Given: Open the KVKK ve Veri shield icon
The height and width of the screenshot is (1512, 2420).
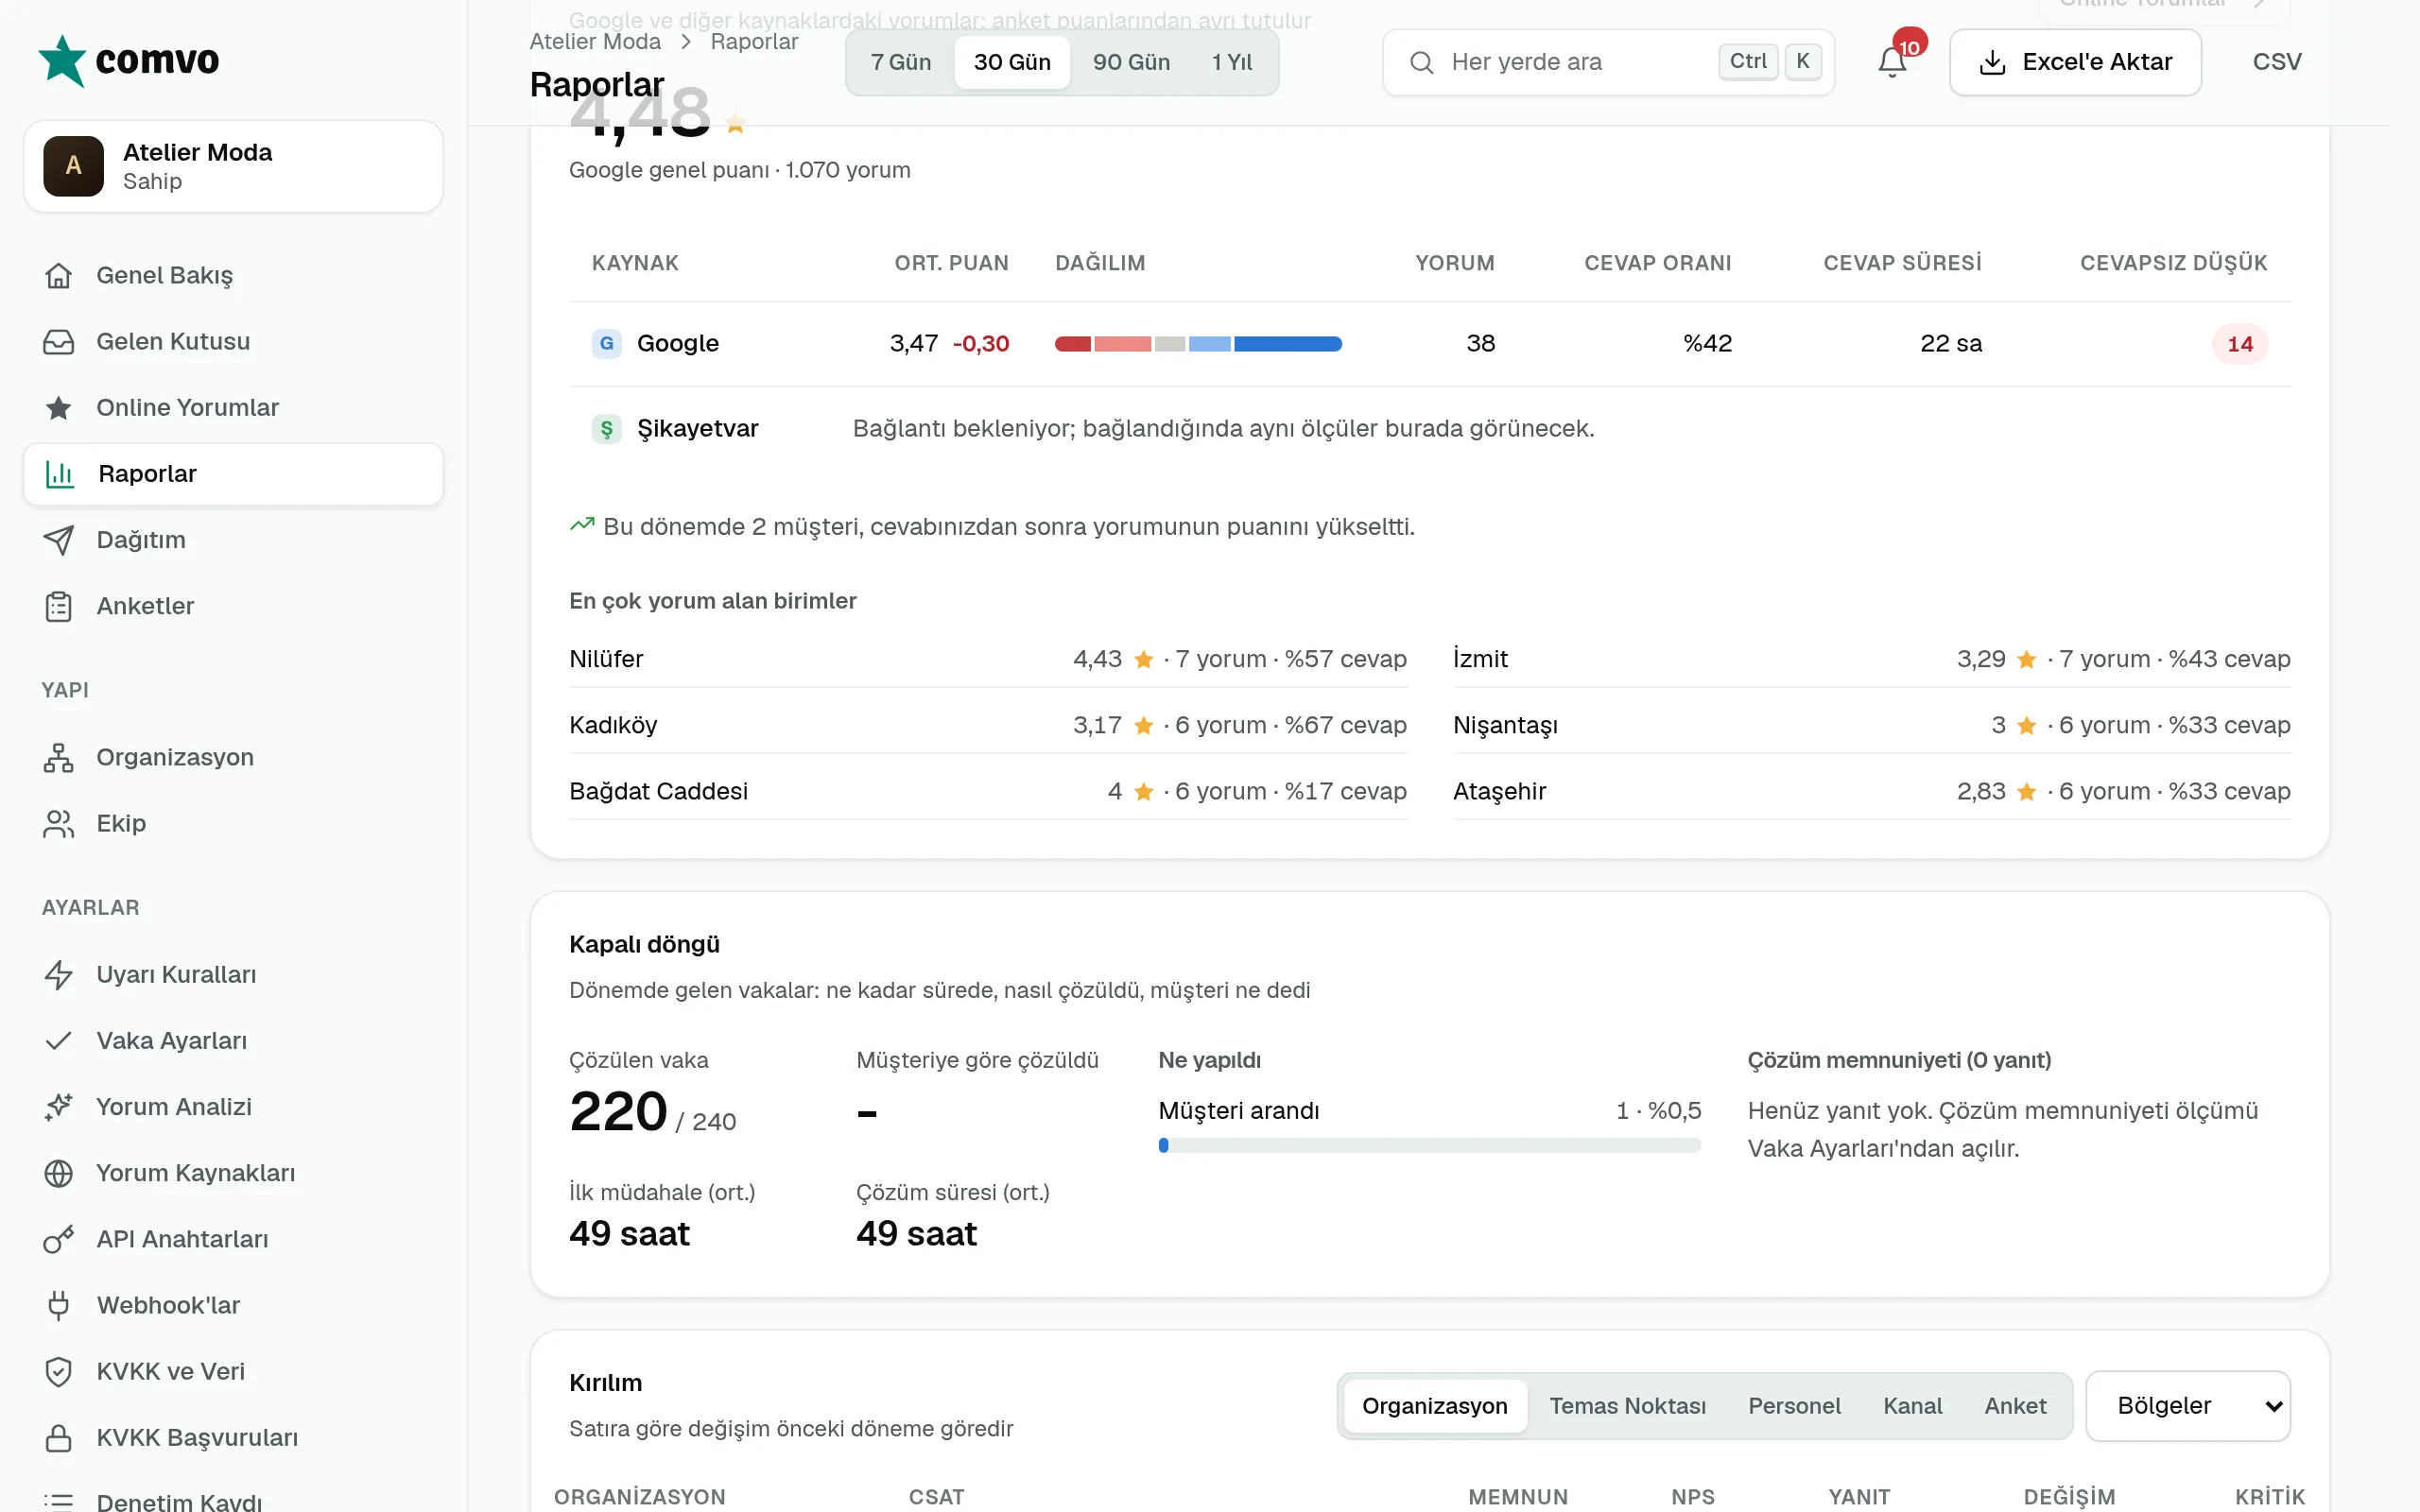Looking at the screenshot, I should (59, 1371).
